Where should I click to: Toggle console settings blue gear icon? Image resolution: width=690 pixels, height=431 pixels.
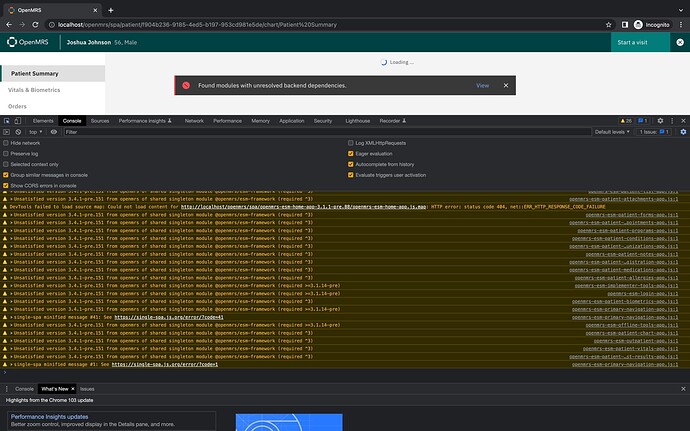click(683, 132)
